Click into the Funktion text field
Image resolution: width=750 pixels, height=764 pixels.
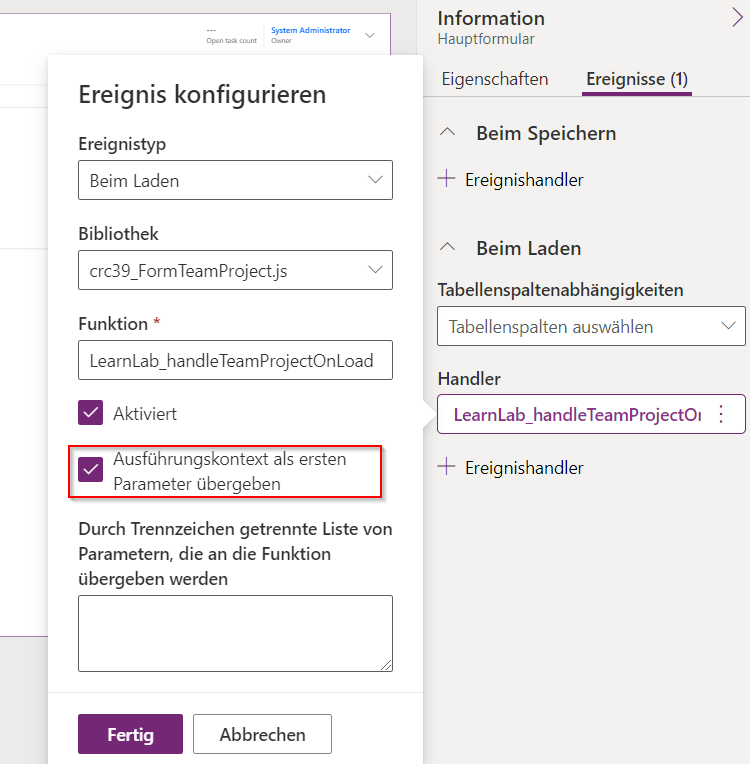235,361
